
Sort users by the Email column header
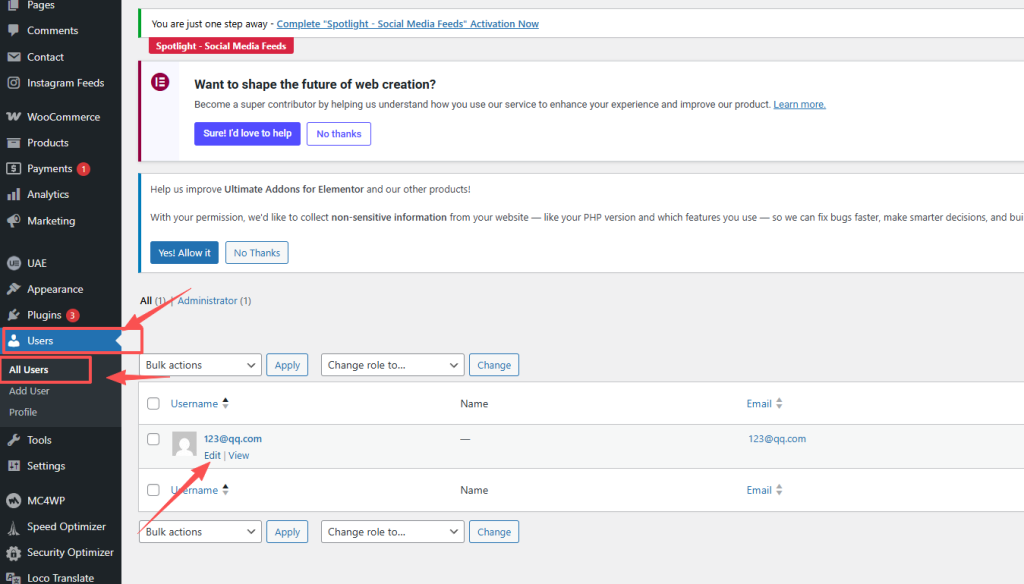(x=759, y=404)
